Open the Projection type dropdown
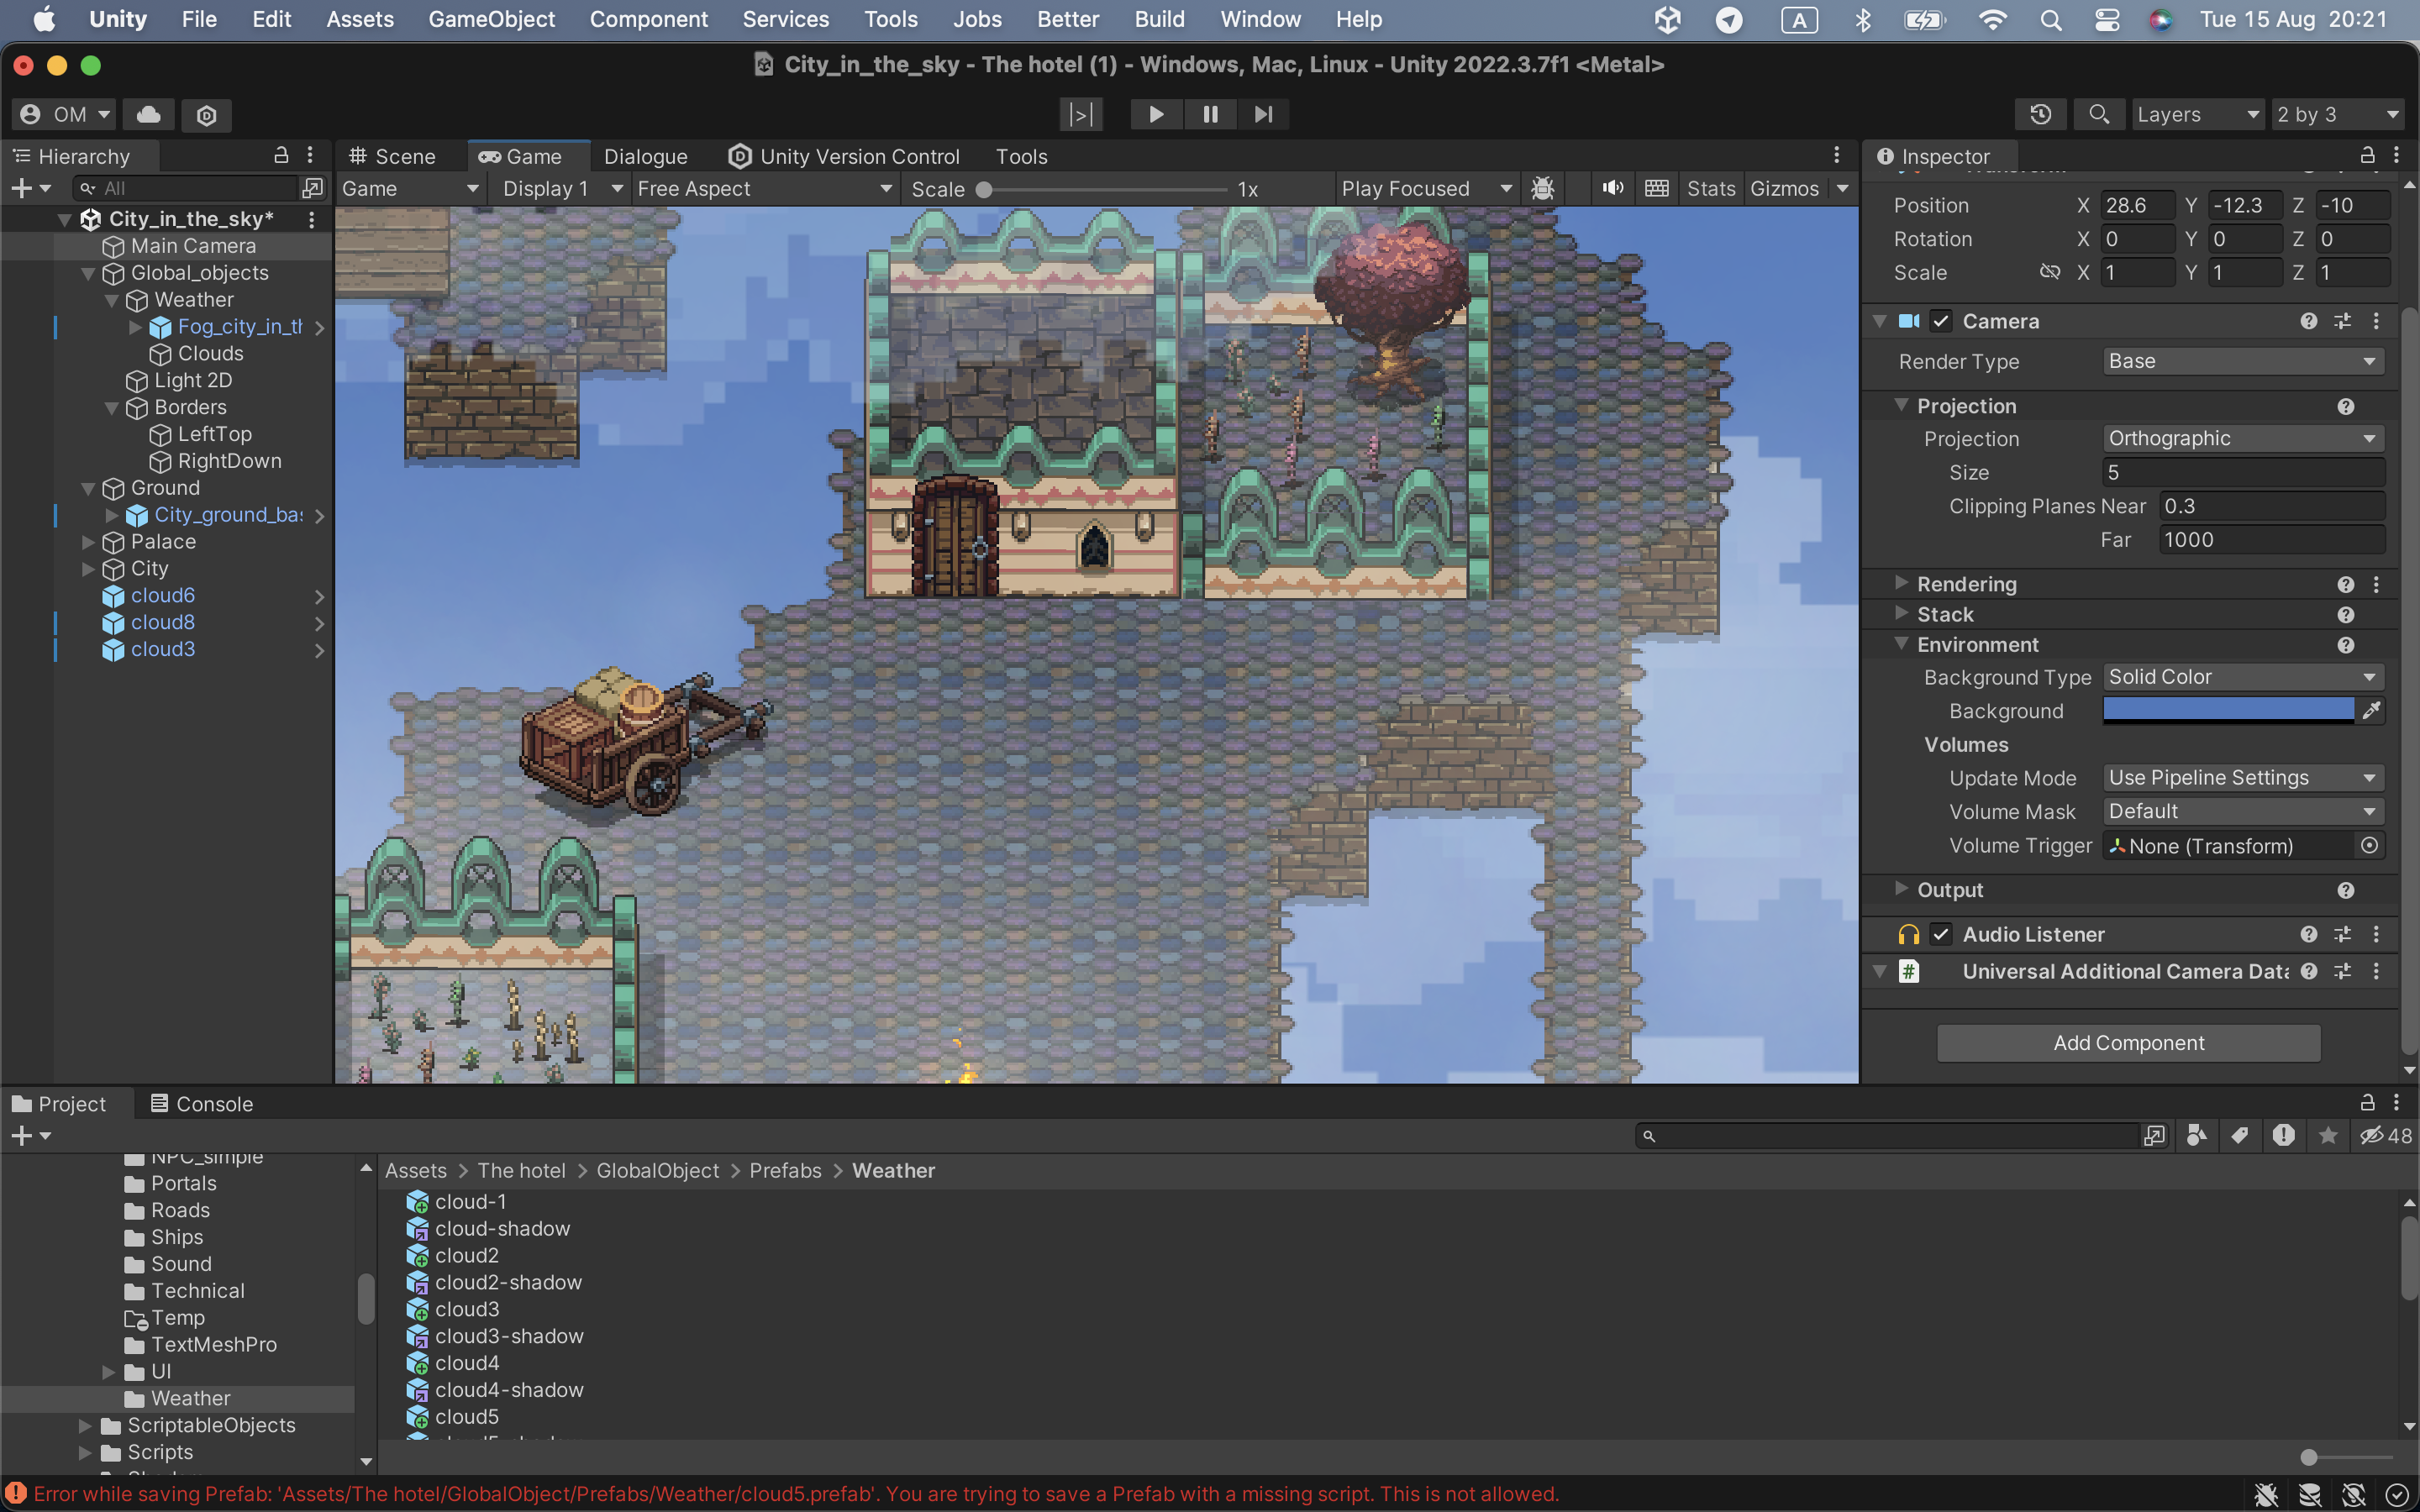This screenshot has height=1512, width=2420. pyautogui.click(x=2242, y=438)
